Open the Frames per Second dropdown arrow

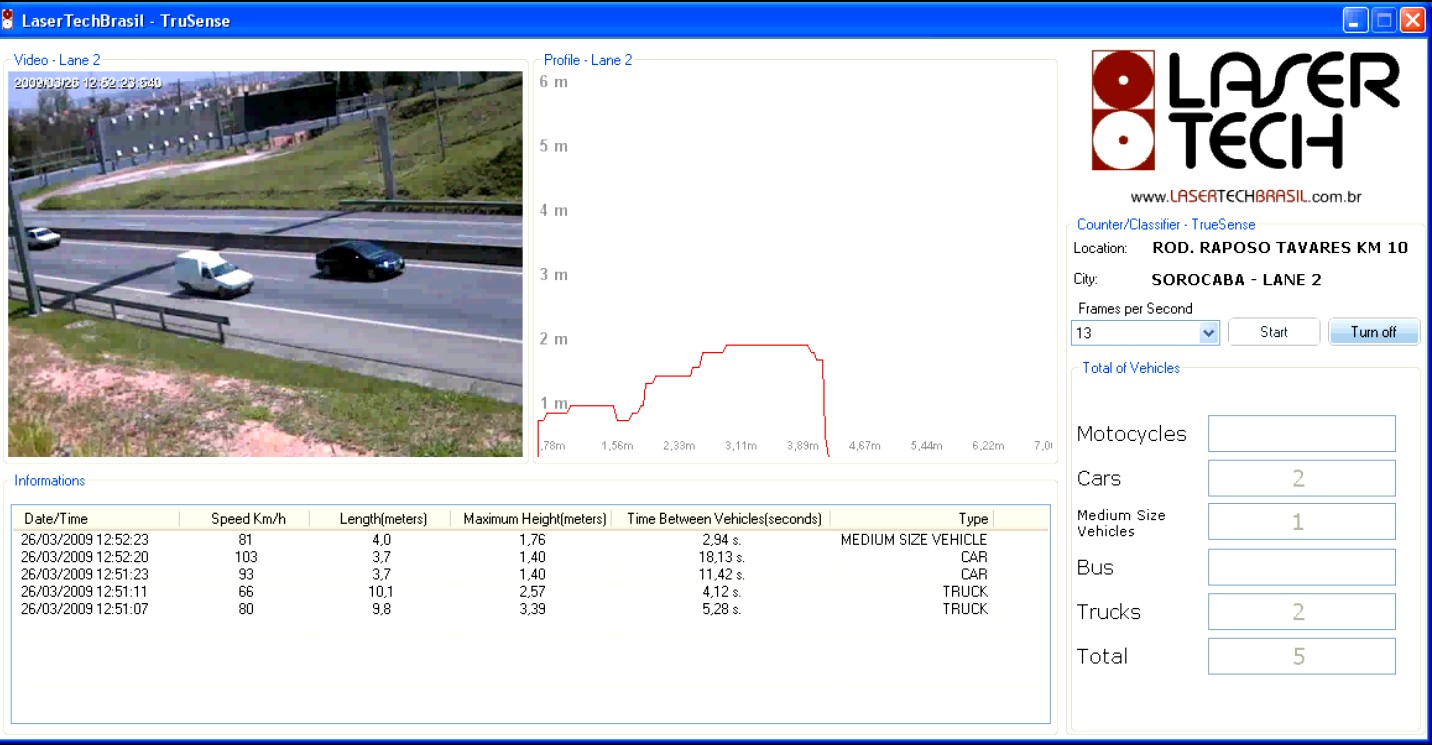pos(1209,333)
